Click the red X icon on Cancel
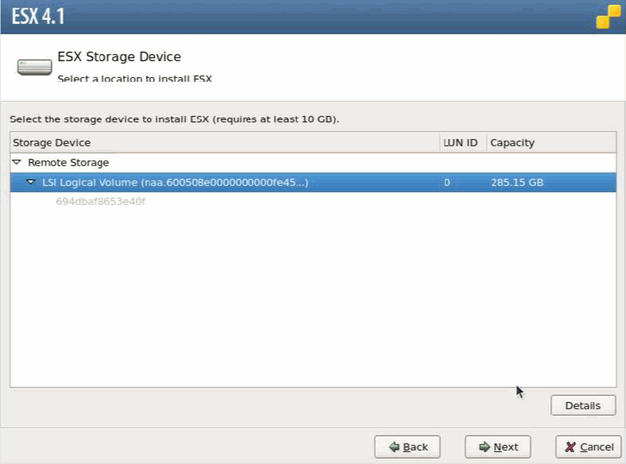 571,447
